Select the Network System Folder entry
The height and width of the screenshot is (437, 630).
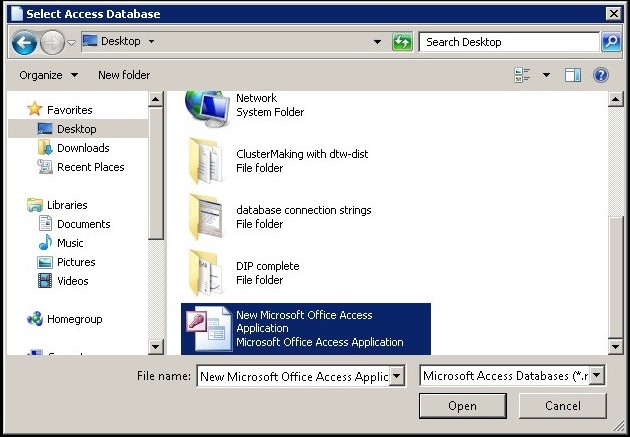(x=270, y=105)
